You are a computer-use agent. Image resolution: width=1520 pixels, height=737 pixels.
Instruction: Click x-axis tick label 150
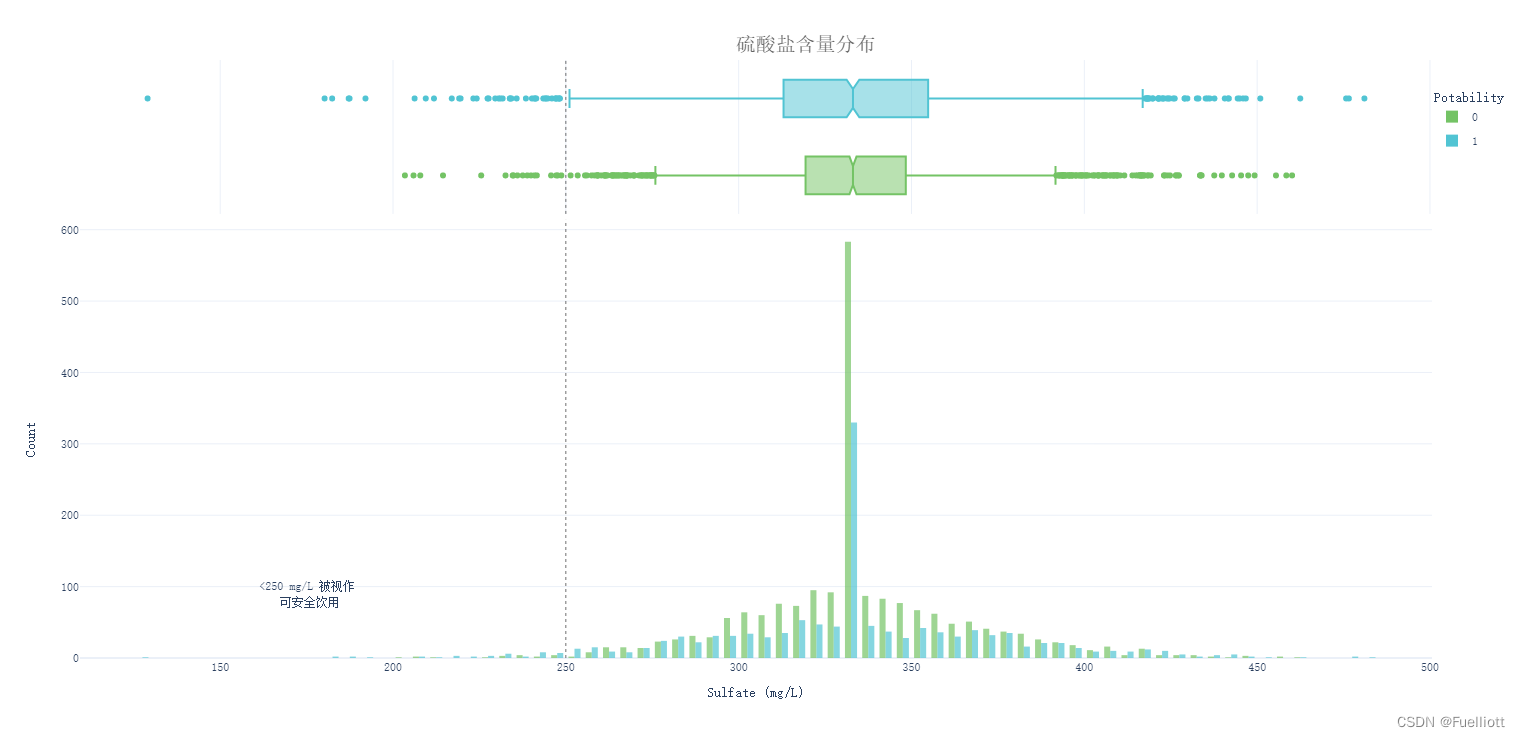[220, 667]
